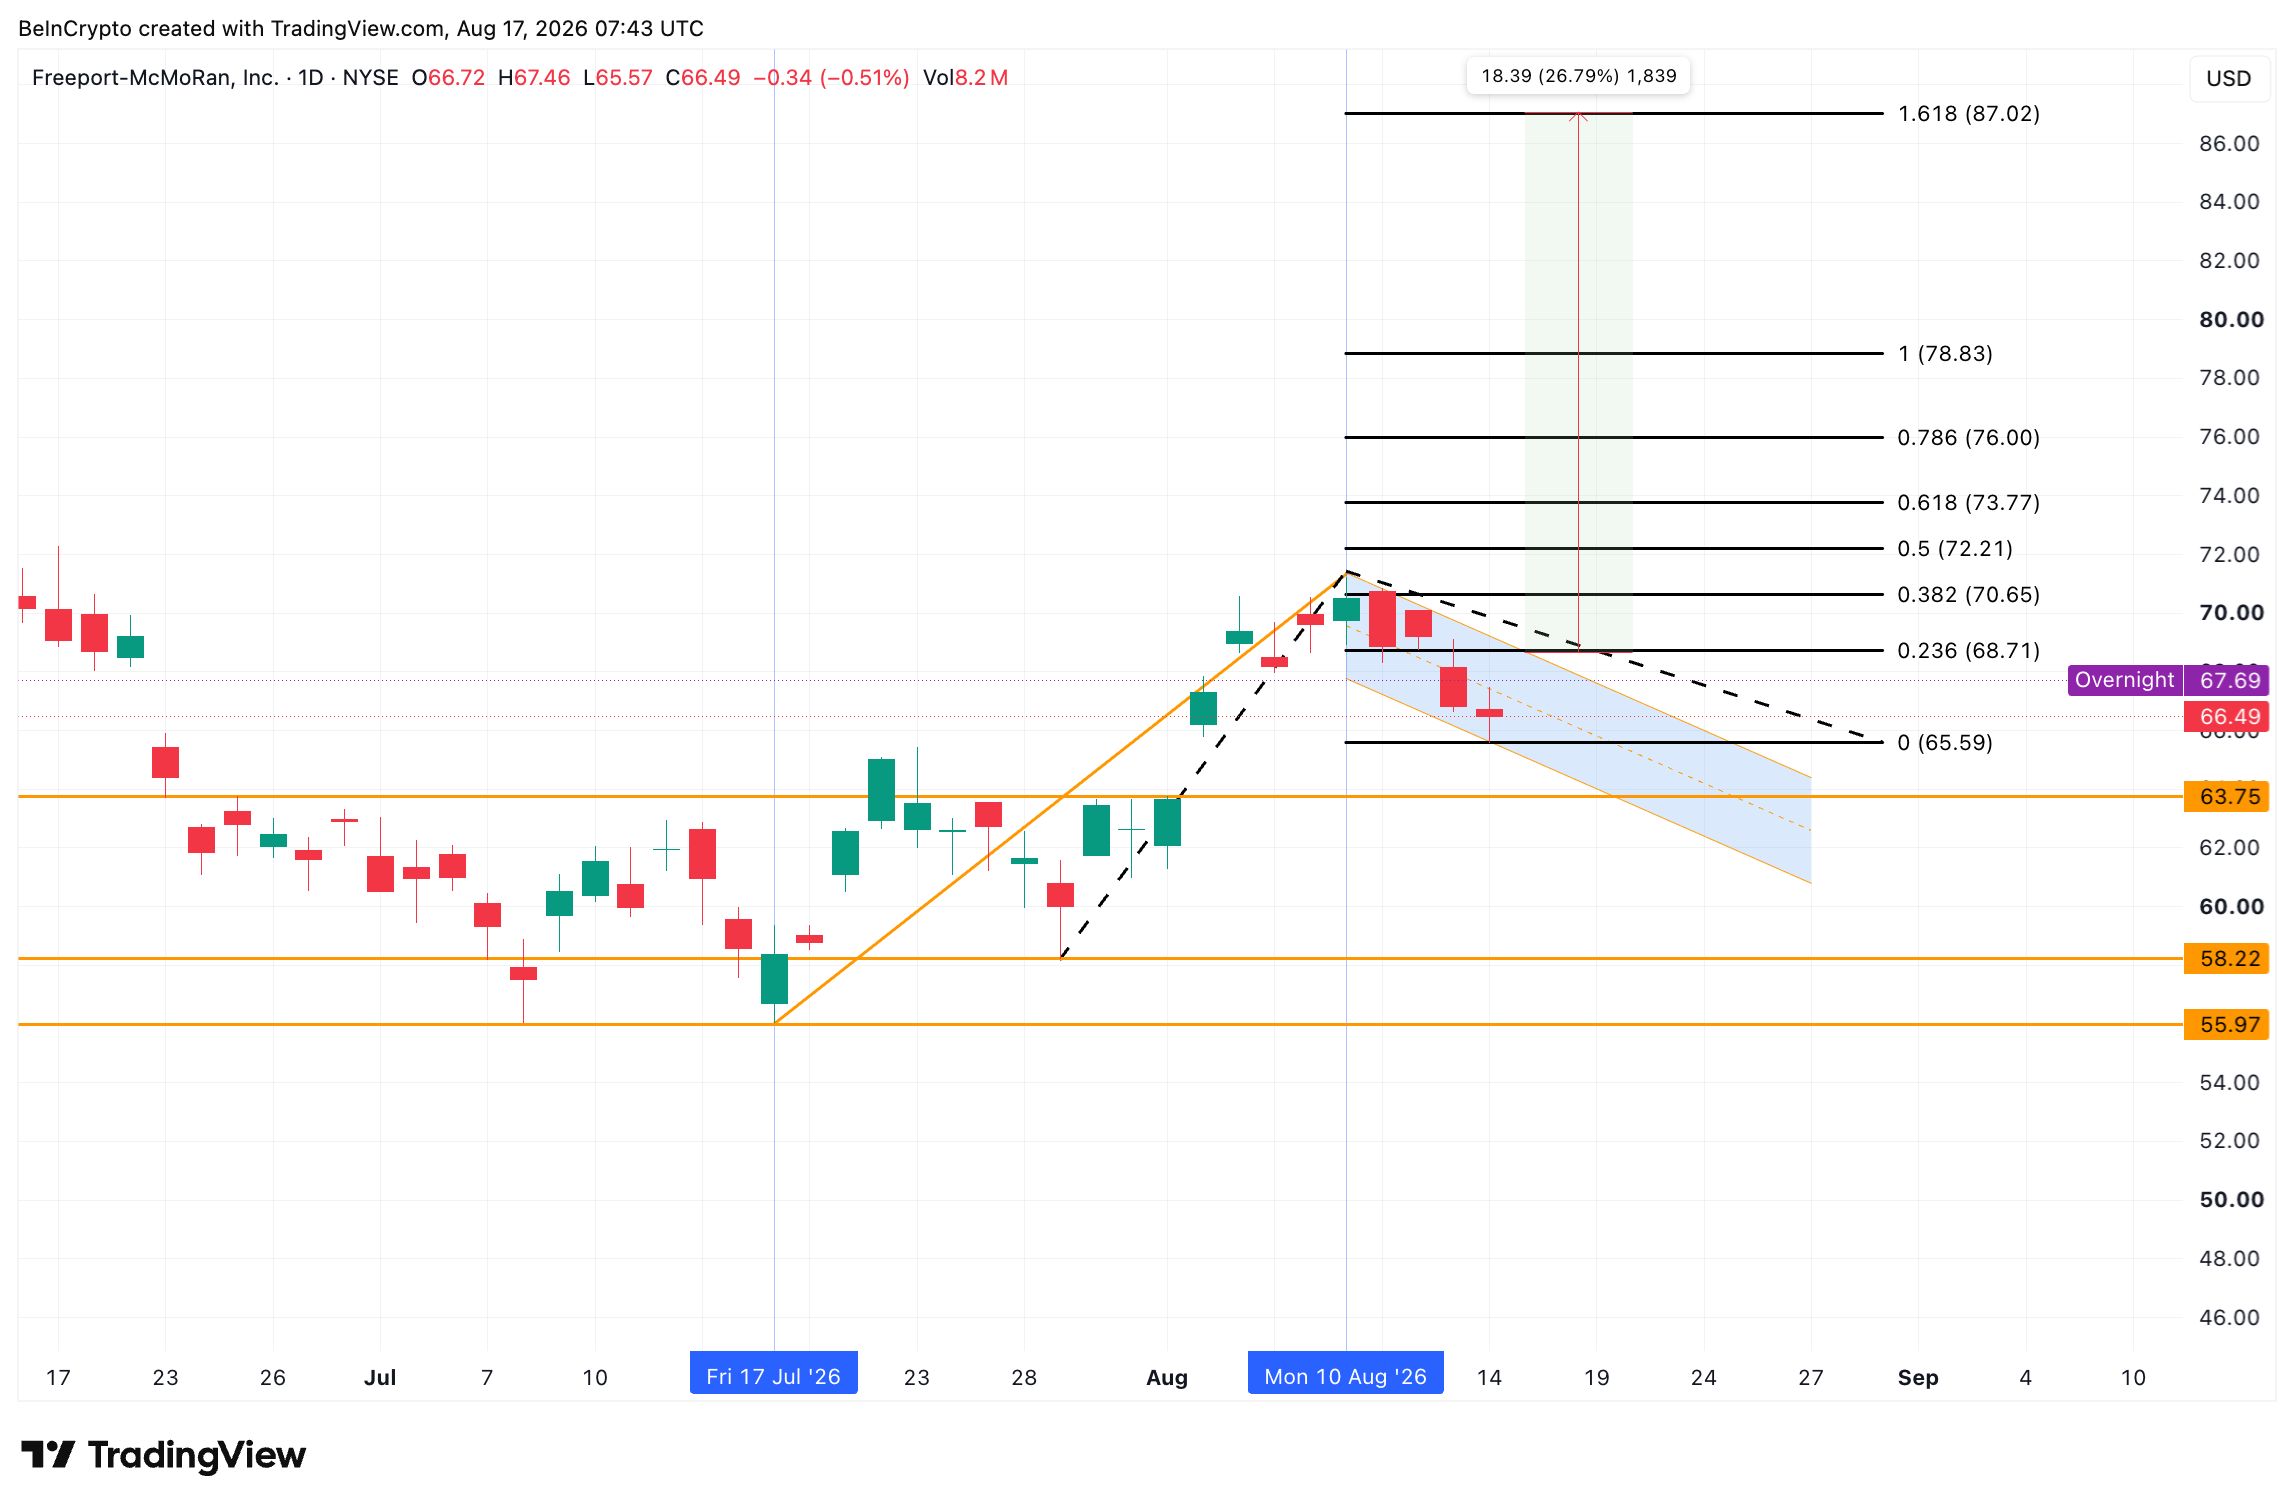The width and height of the screenshot is (2294, 1509).
Task: Click the 52.00 price axis tick
Action: click(2229, 1140)
